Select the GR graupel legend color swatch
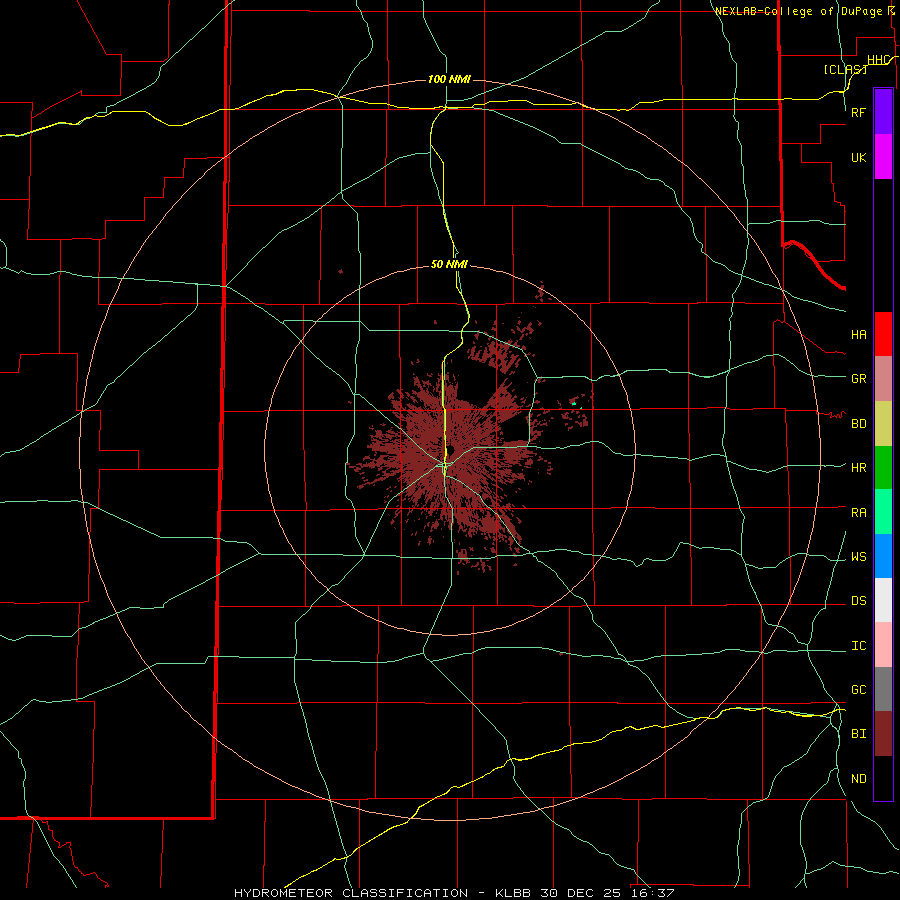This screenshot has width=900, height=900. 883,378
